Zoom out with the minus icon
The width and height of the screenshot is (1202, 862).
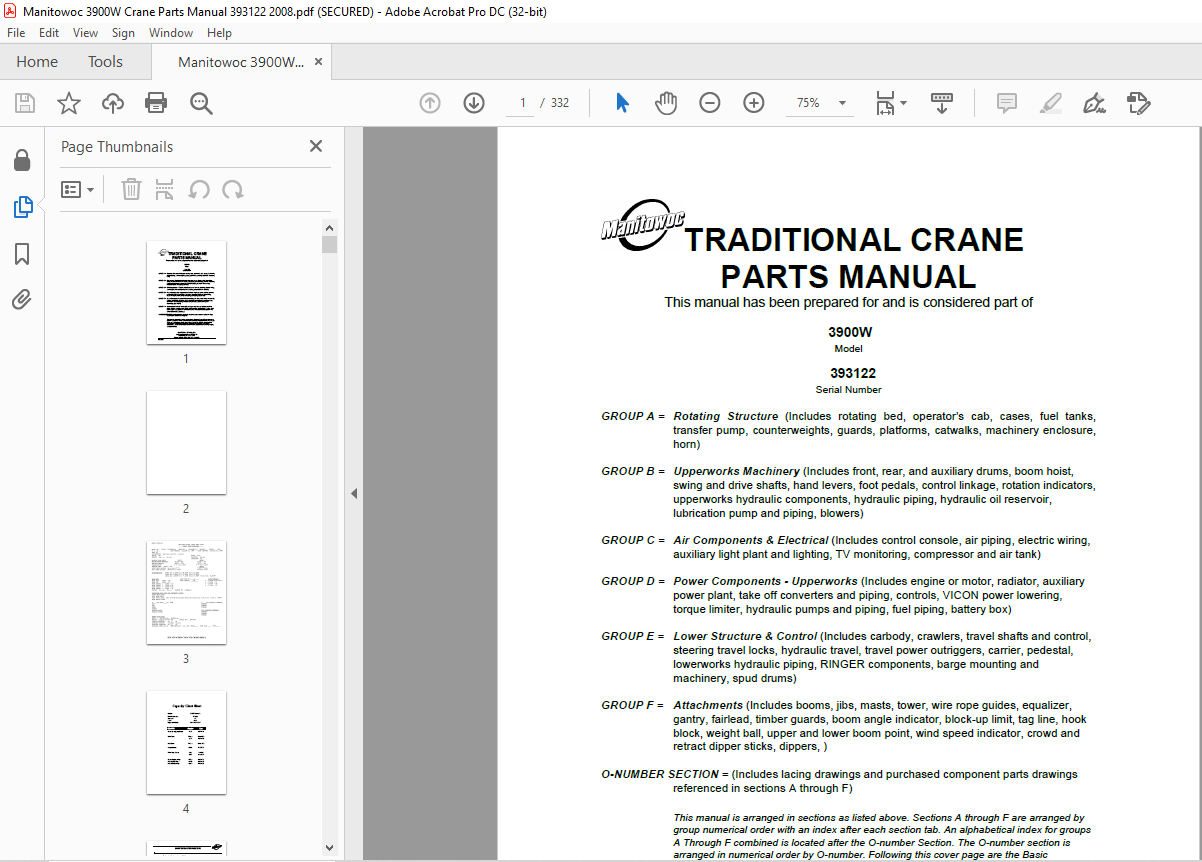coord(710,103)
